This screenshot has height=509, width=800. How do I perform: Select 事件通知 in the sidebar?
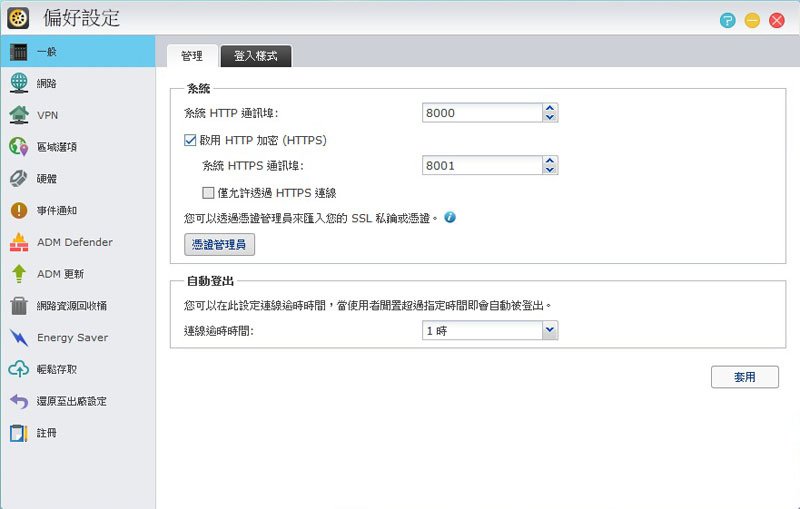click(x=78, y=210)
